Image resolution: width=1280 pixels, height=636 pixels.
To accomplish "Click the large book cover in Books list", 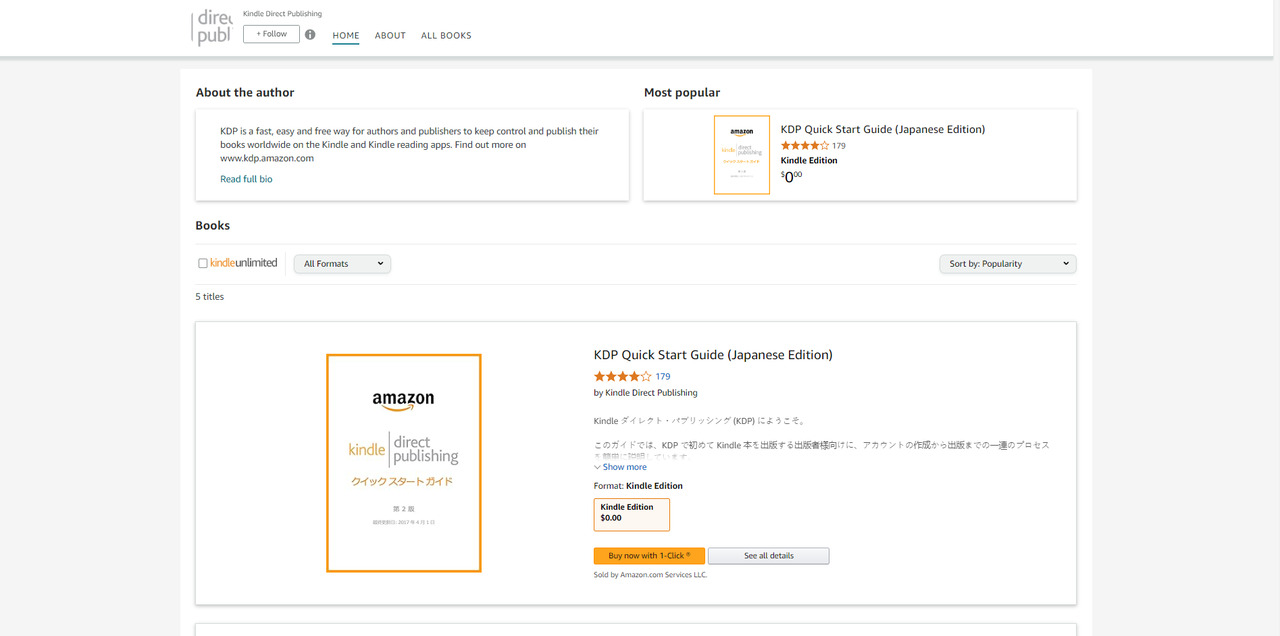I will (x=404, y=463).
